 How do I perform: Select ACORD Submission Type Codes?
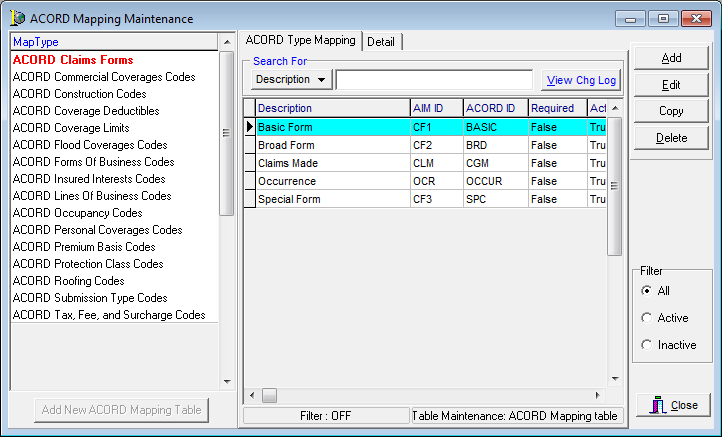[114, 298]
